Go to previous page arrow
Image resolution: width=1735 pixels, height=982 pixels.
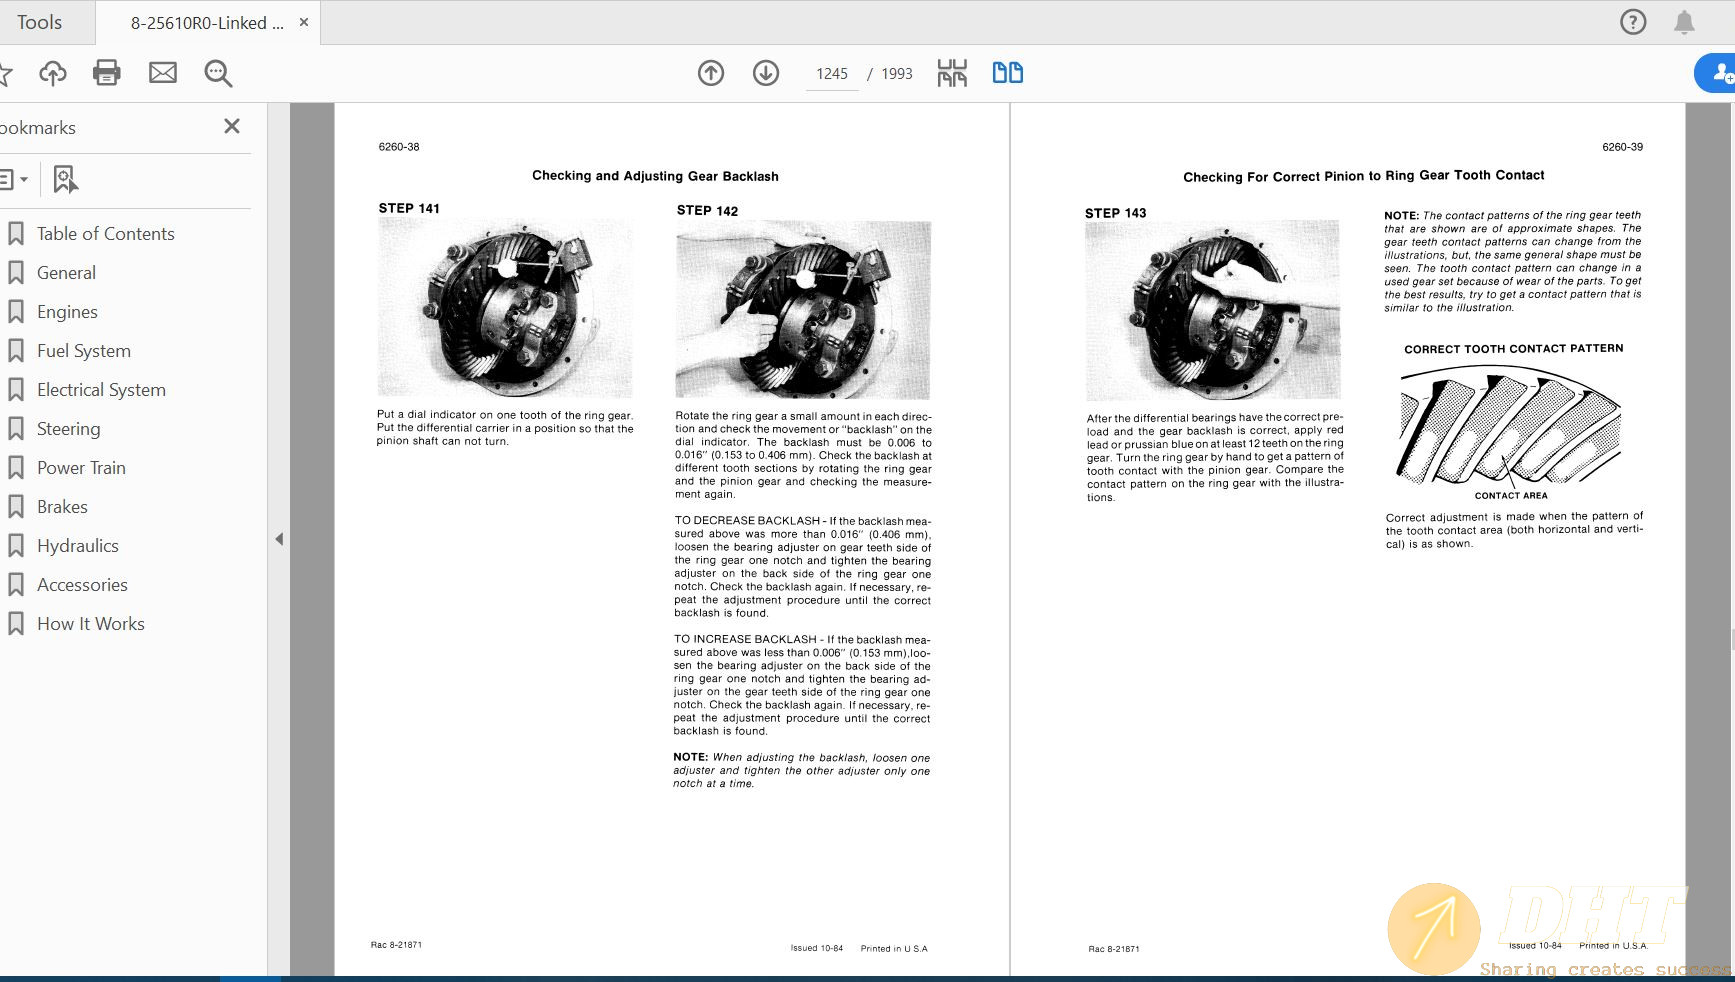tap(711, 73)
